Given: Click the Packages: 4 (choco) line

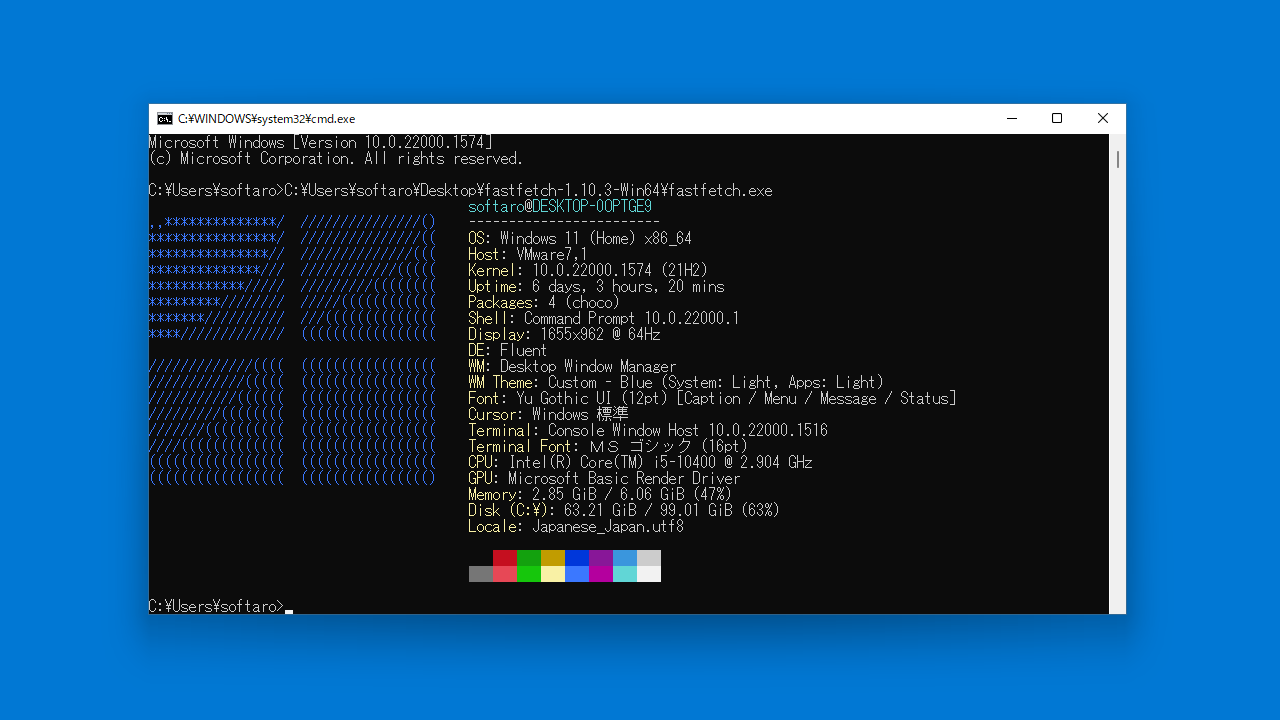Looking at the screenshot, I should [x=544, y=303].
